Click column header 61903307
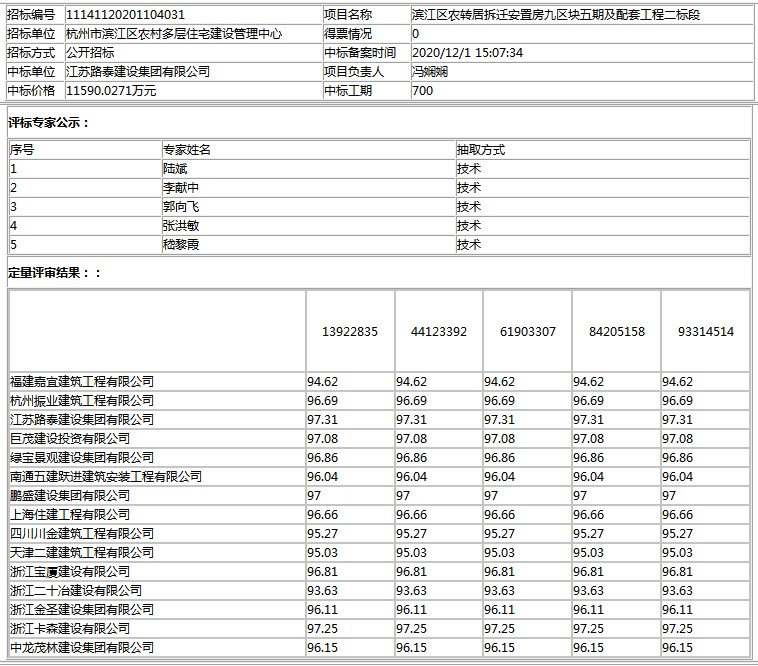This screenshot has height=666, width=758. [x=528, y=332]
